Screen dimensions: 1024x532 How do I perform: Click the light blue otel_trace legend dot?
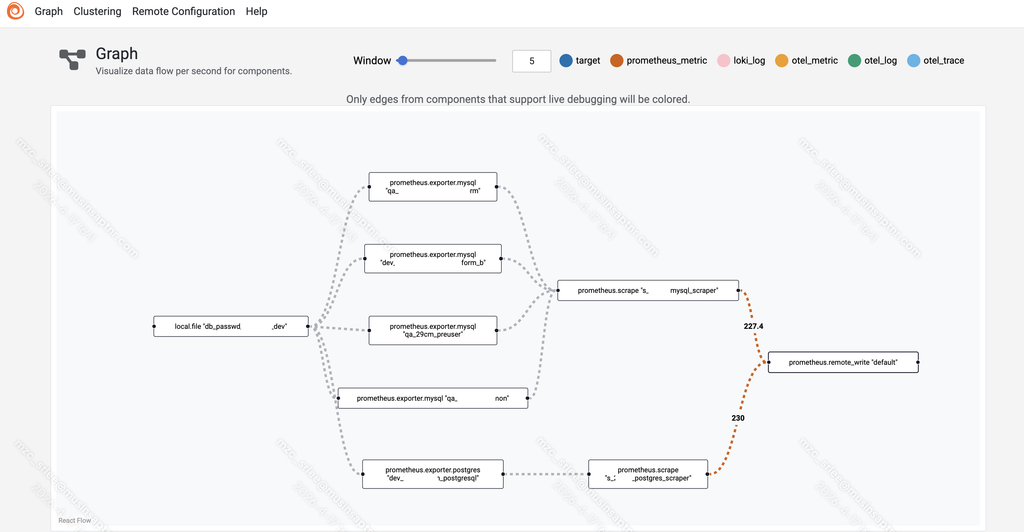pyautogui.click(x=914, y=61)
